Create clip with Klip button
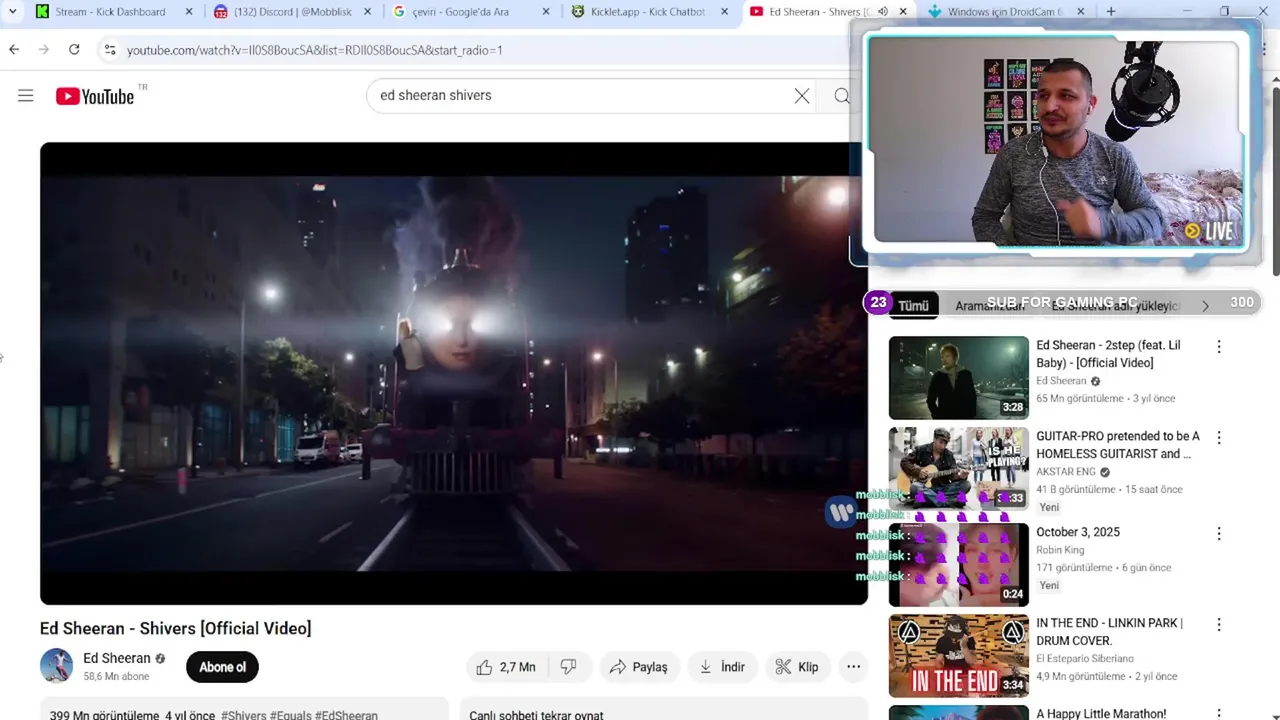1280x720 pixels. [x=797, y=667]
